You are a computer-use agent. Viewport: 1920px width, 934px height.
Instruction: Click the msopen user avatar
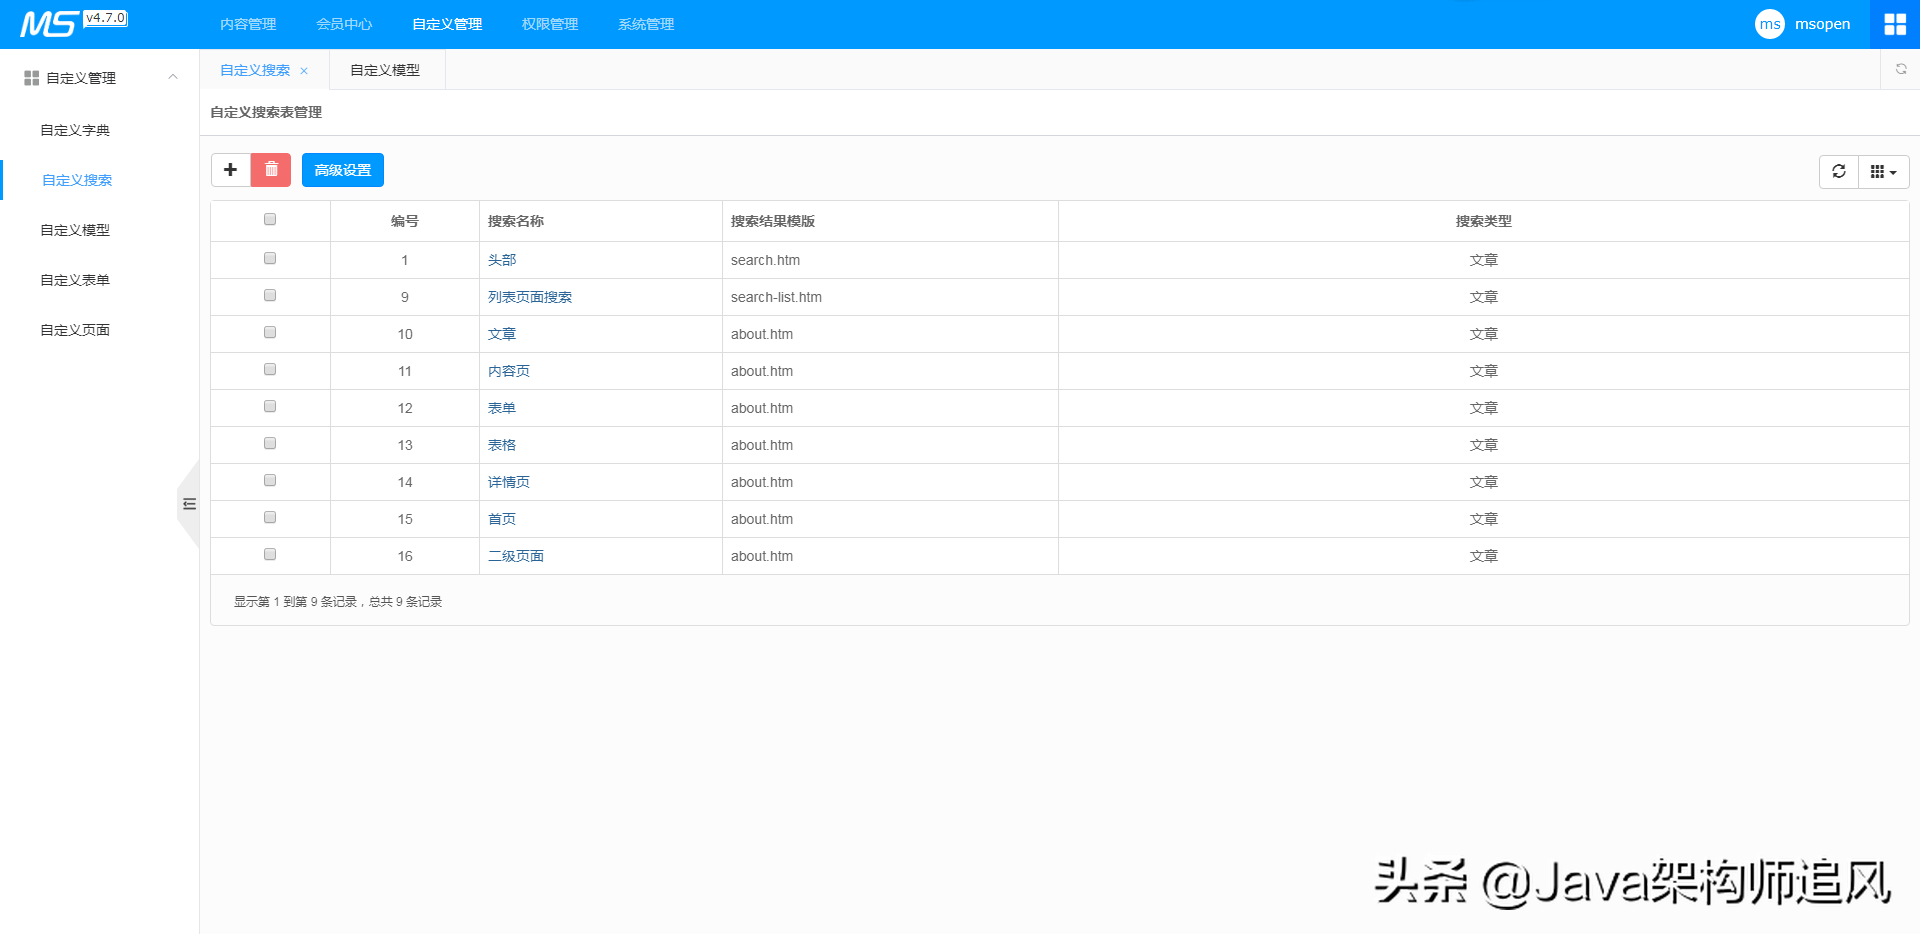pos(1770,23)
